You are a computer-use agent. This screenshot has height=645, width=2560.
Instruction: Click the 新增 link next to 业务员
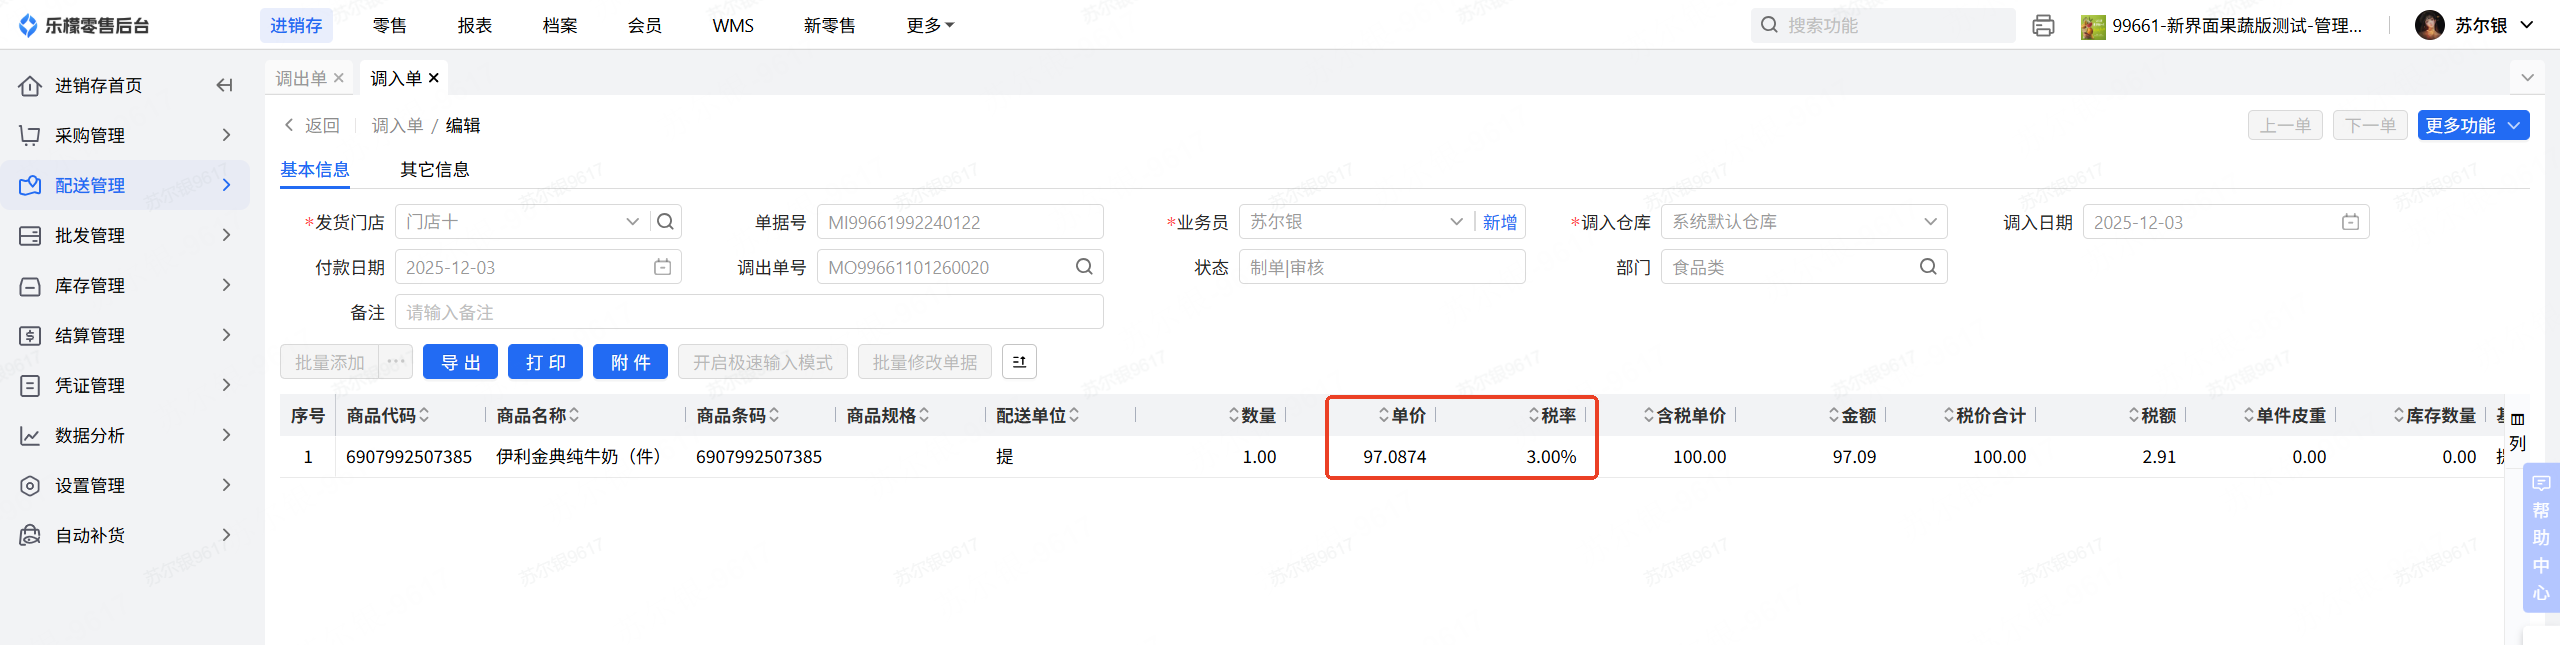click(x=1499, y=222)
